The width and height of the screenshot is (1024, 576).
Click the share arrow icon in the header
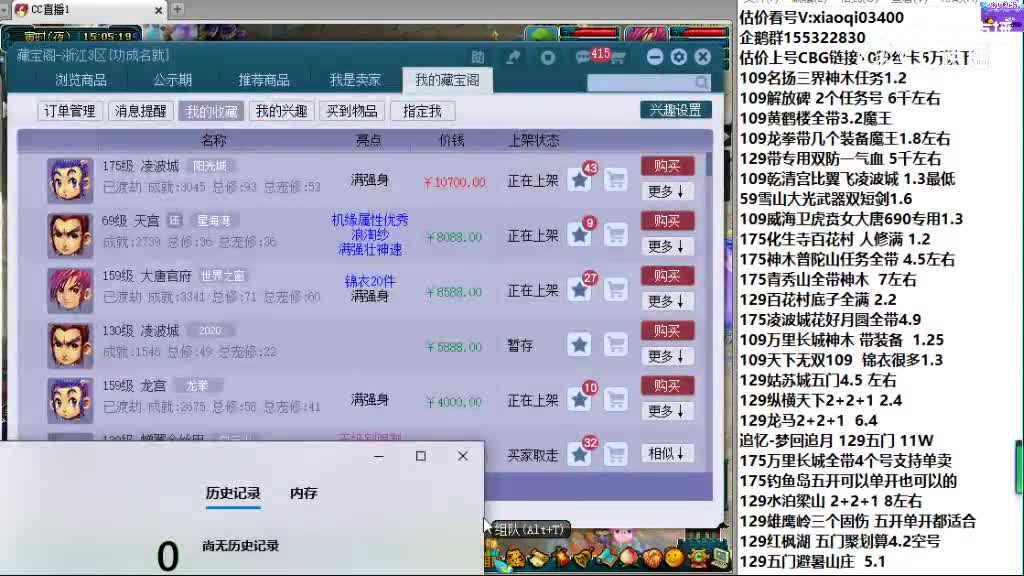tap(514, 56)
